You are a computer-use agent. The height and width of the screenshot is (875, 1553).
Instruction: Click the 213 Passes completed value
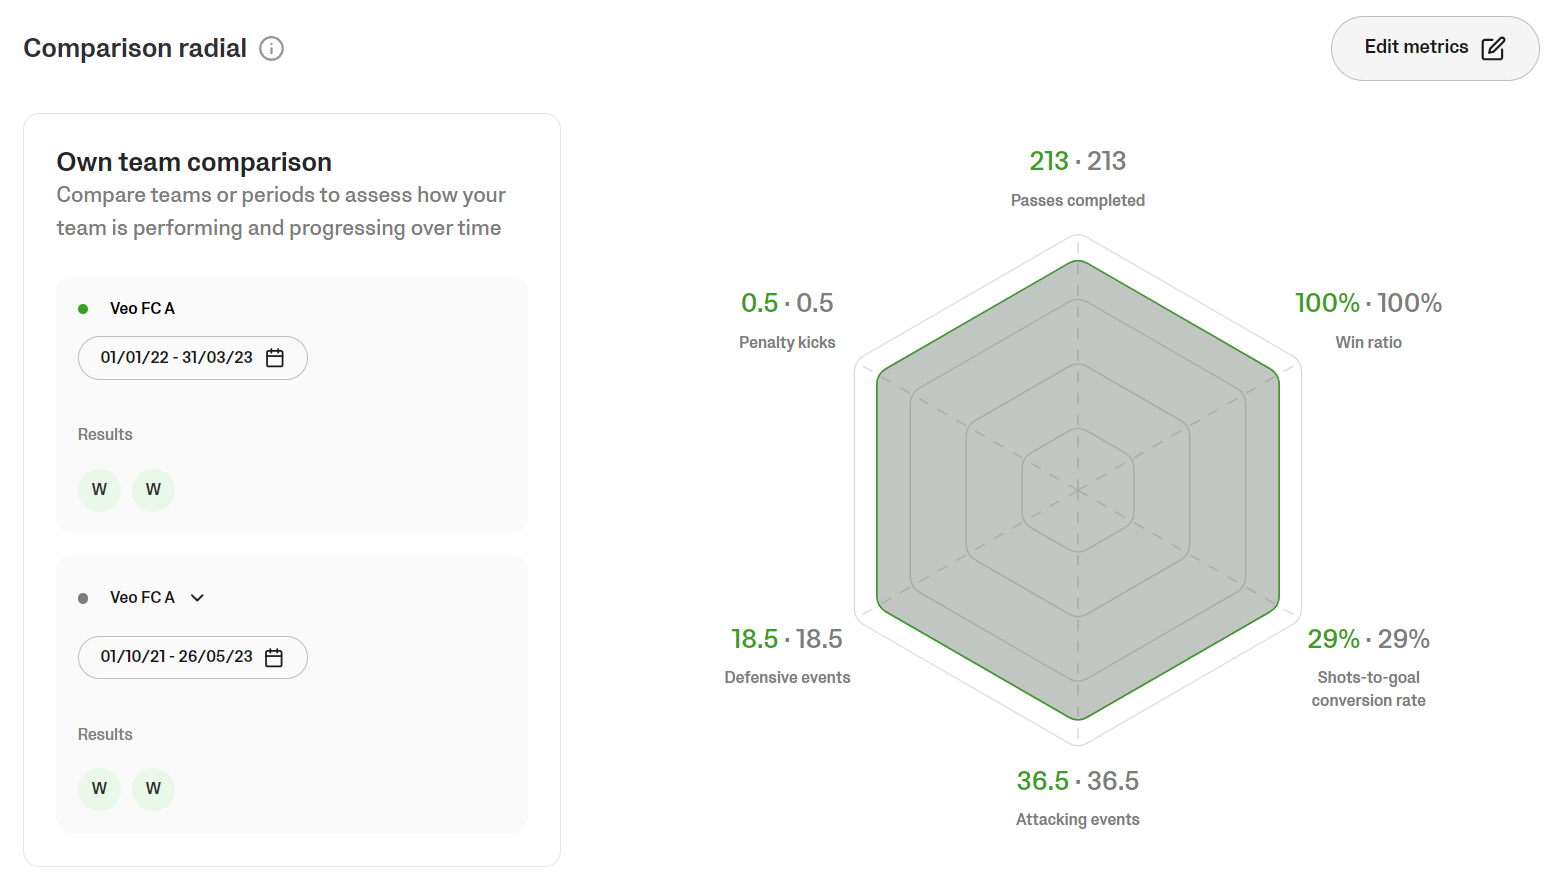point(1048,160)
